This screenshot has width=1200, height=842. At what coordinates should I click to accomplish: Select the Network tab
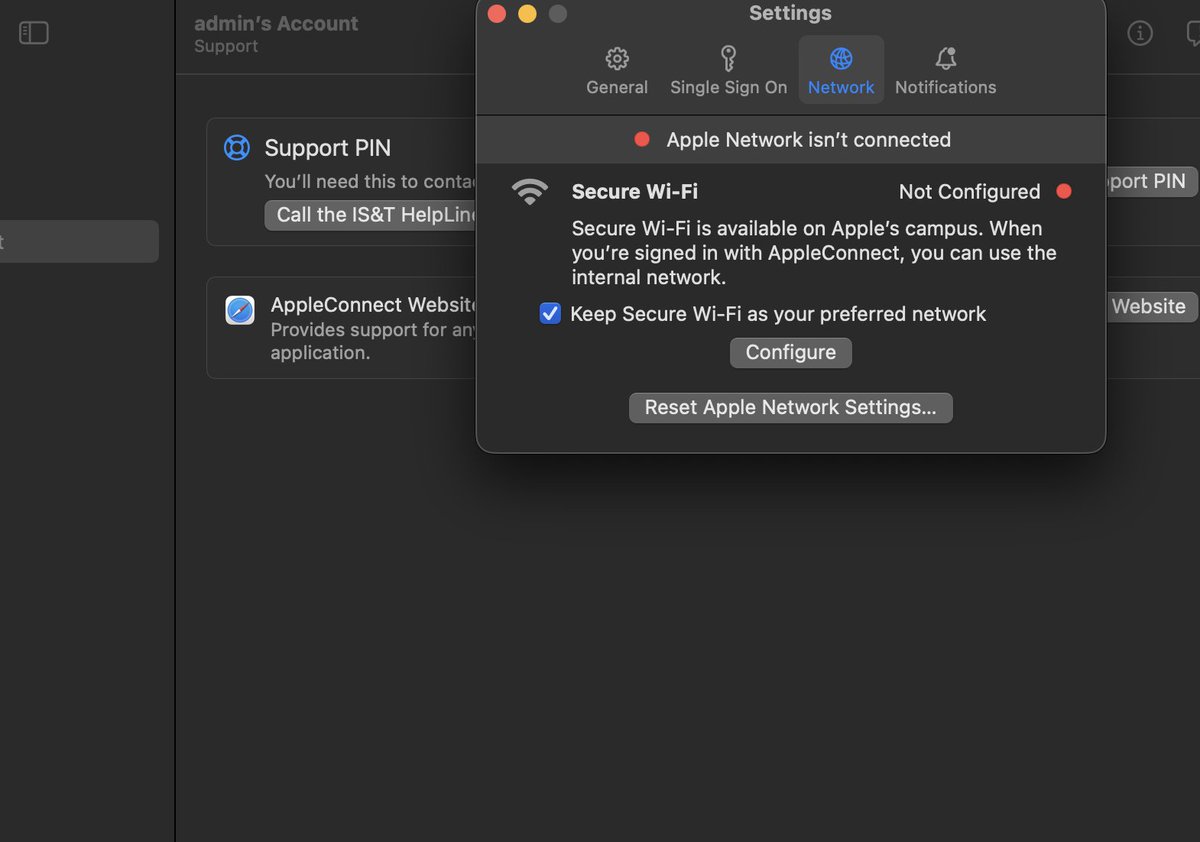click(x=841, y=71)
